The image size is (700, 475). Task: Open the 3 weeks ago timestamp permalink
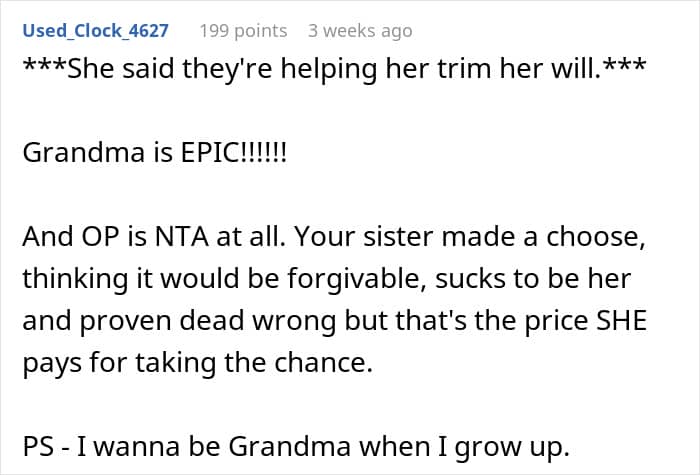tap(360, 31)
